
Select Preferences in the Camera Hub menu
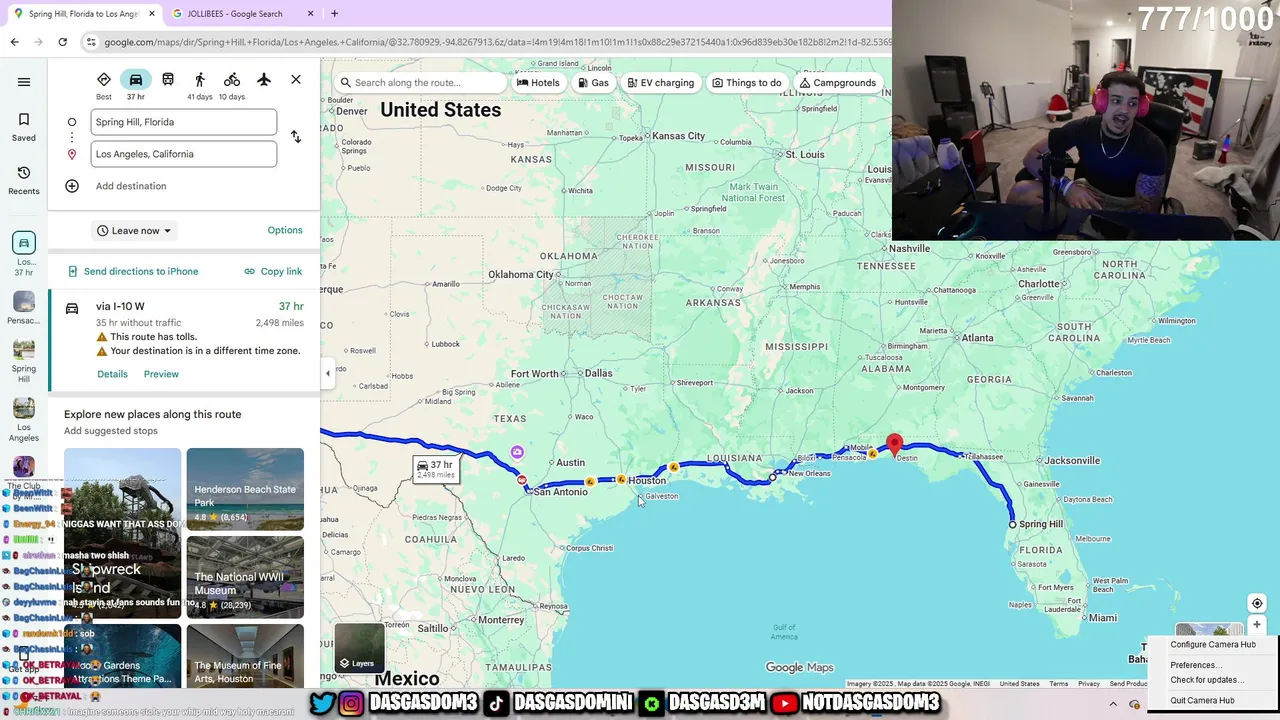point(1196,665)
